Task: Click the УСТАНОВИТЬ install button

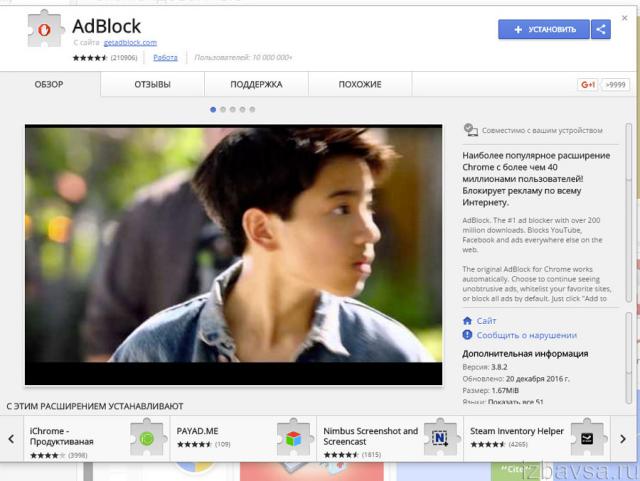Action: (x=544, y=29)
